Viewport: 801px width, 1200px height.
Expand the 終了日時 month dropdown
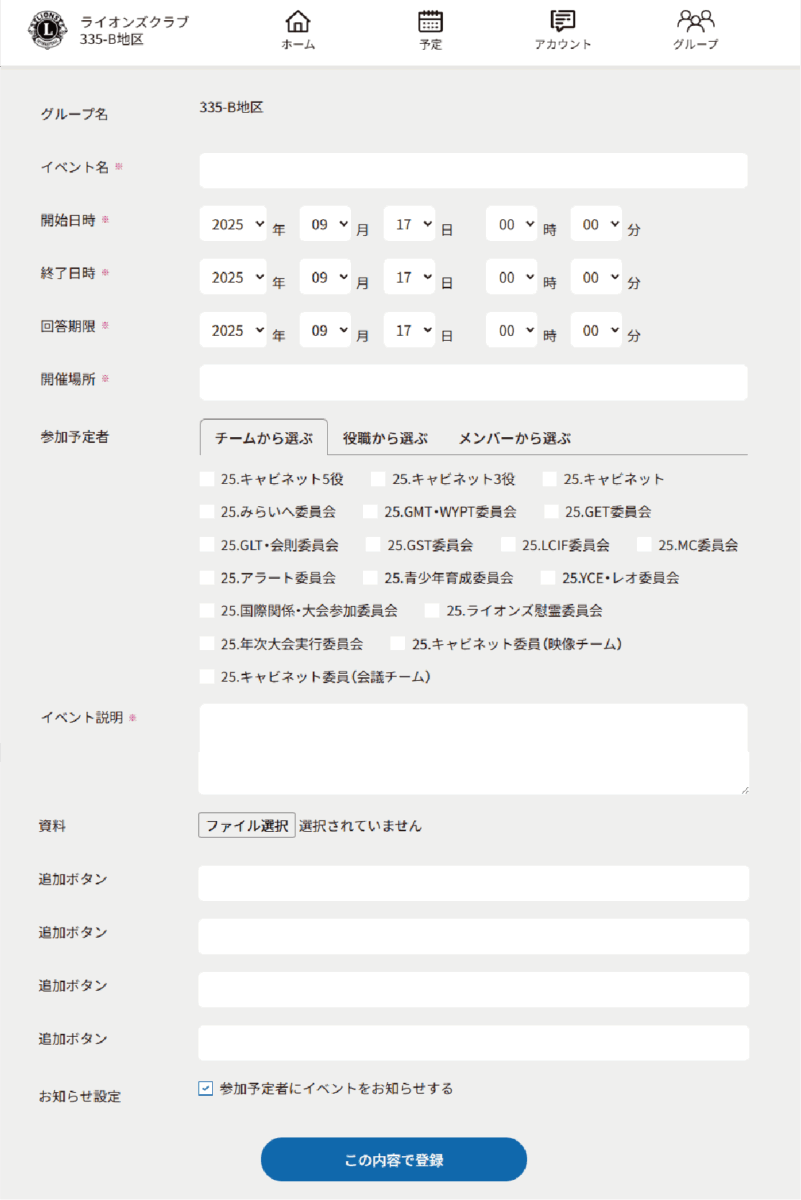[x=325, y=278]
